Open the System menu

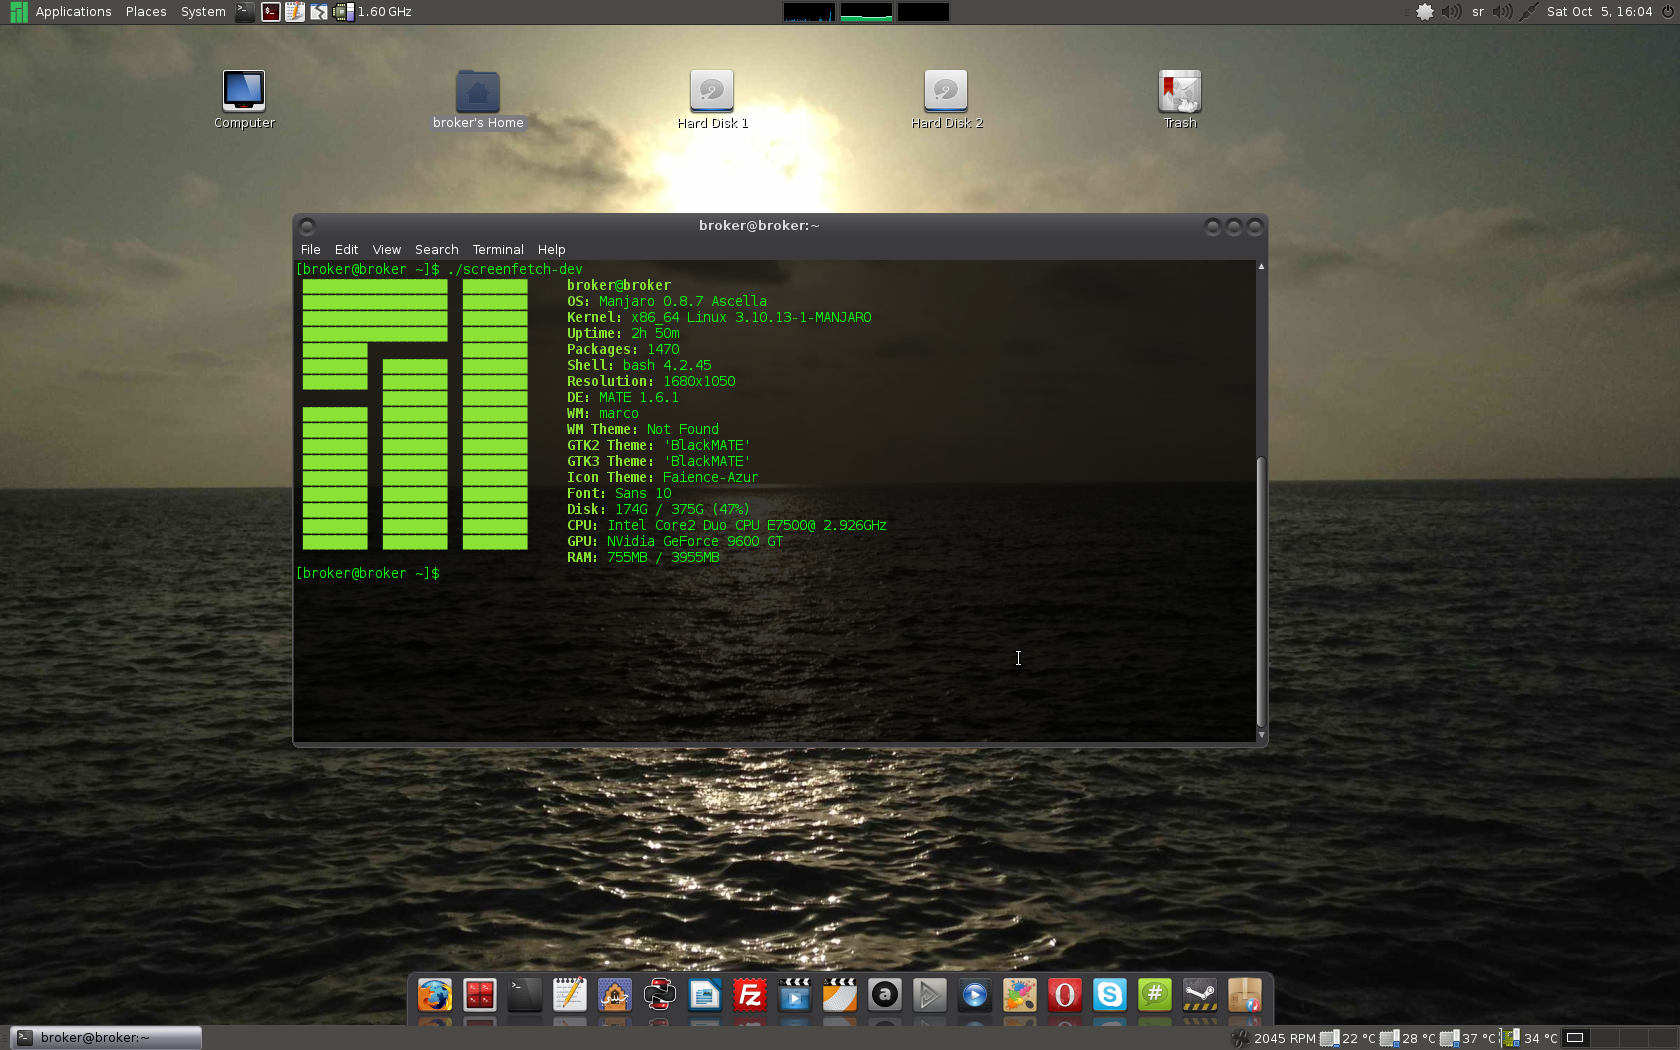coord(203,12)
